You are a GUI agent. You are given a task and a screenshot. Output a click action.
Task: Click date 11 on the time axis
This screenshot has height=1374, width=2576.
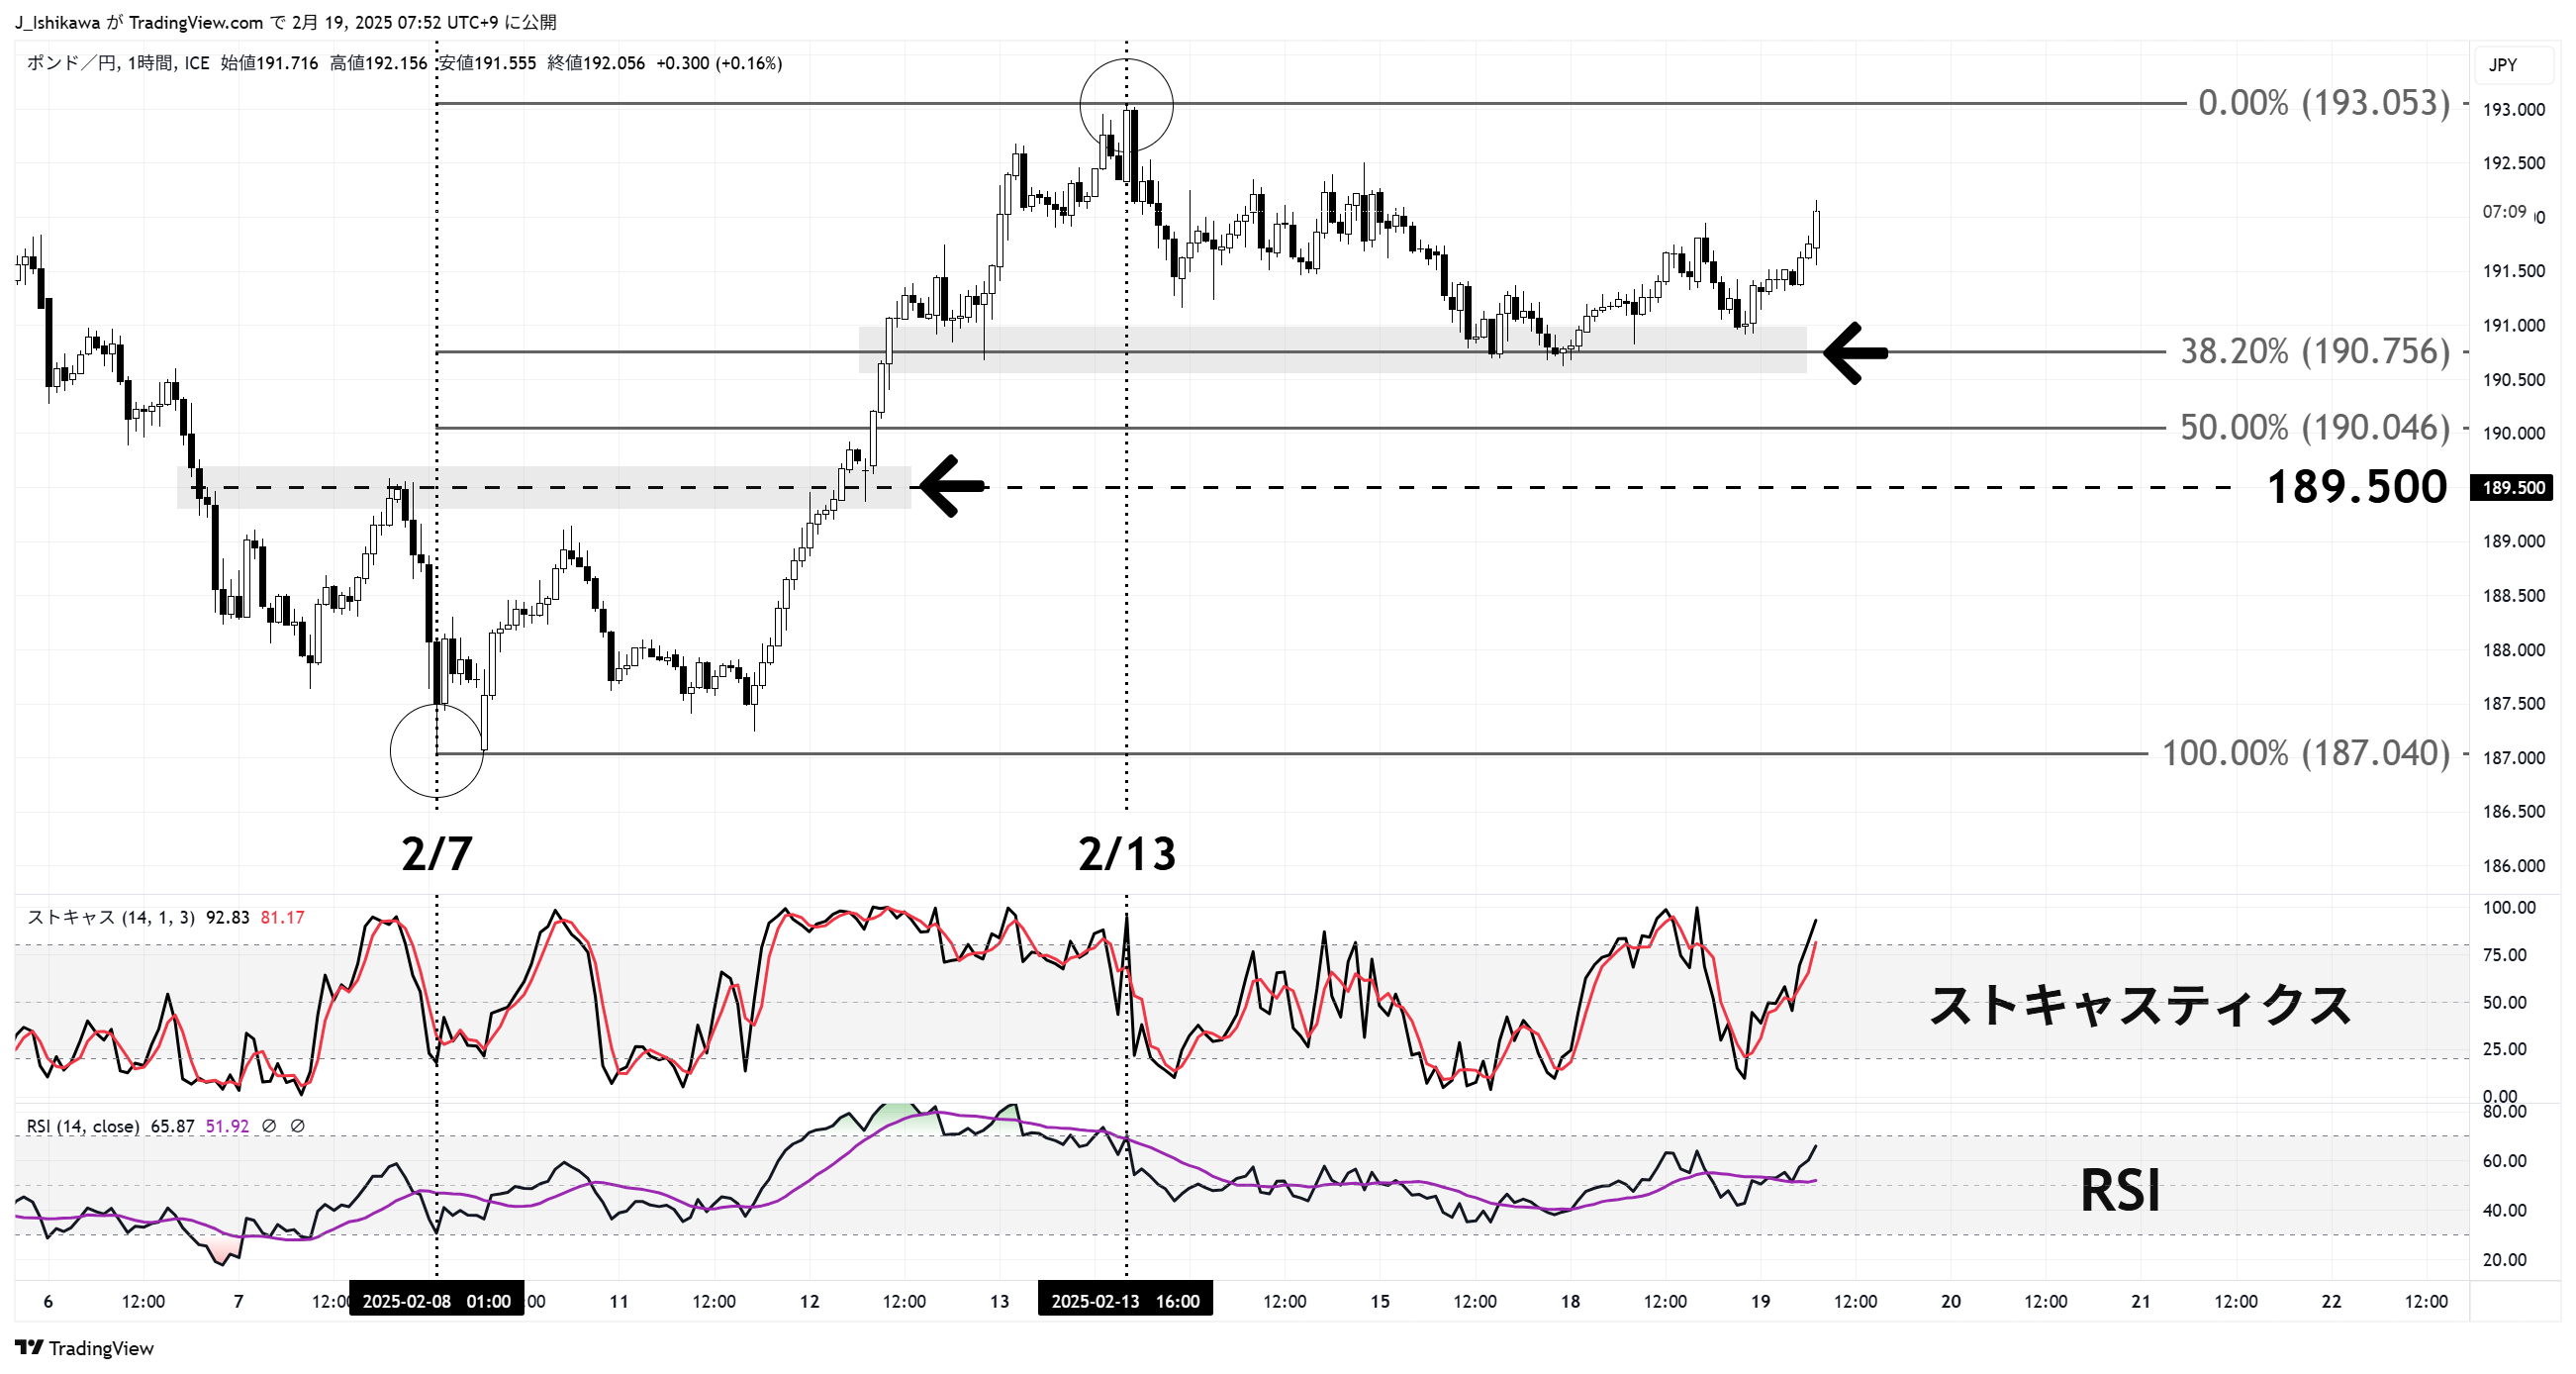pyautogui.click(x=619, y=1301)
